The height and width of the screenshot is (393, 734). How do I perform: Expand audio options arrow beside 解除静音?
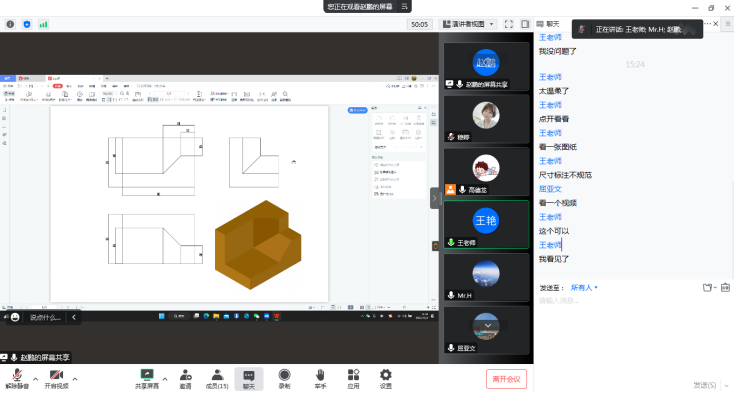pyautogui.click(x=36, y=379)
